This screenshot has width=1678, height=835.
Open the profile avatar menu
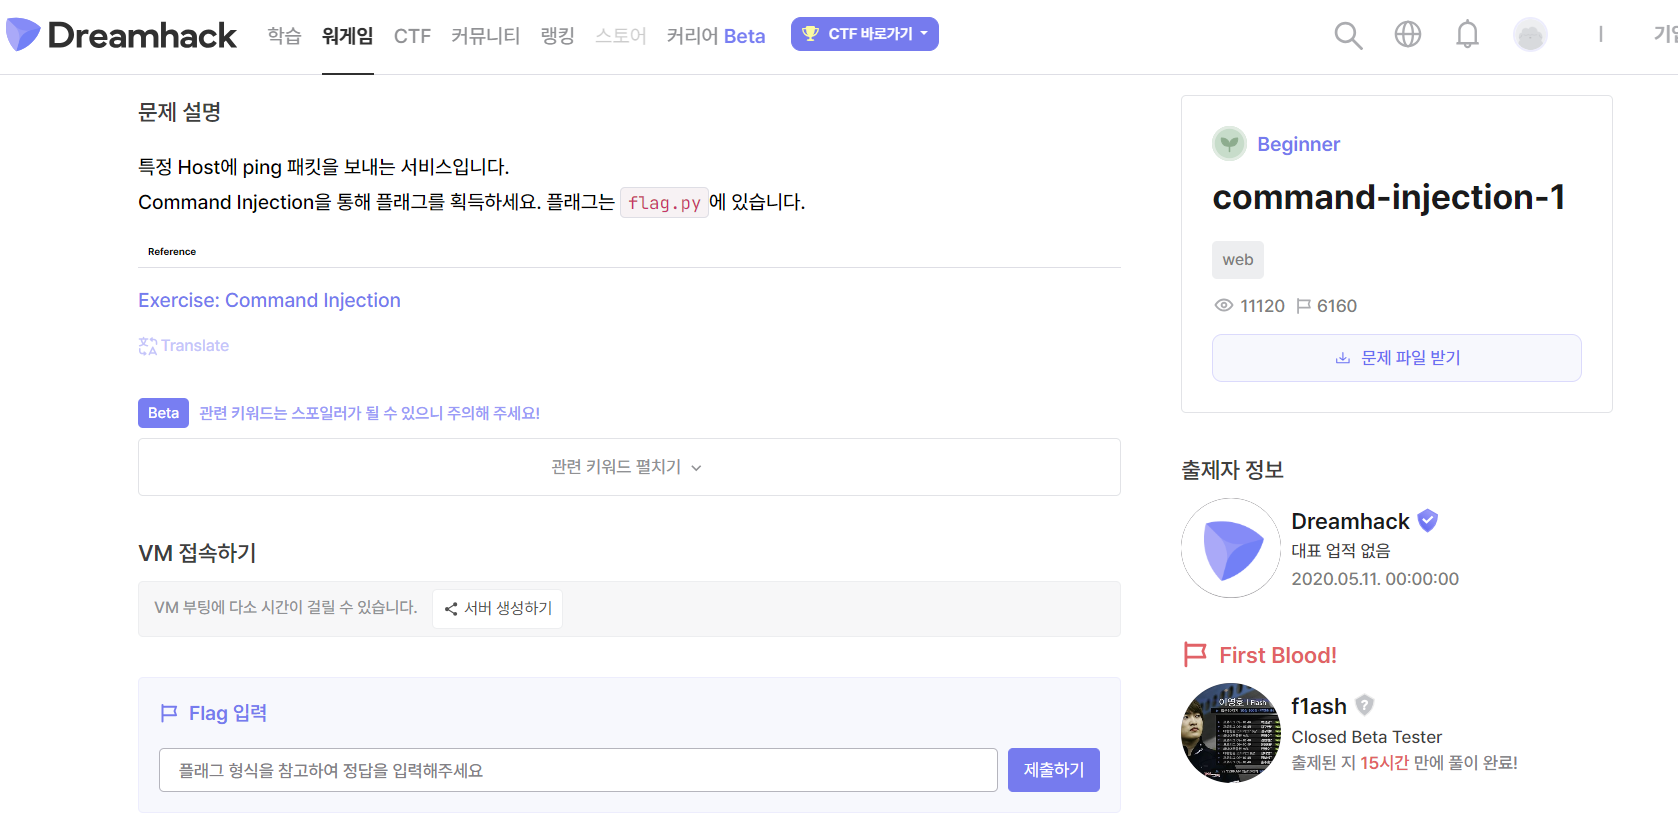(x=1530, y=33)
